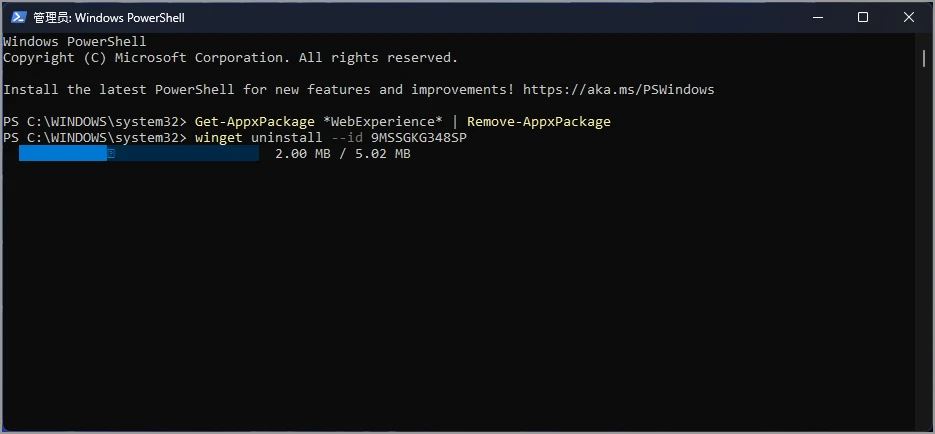The image size is (935, 434).
Task: Click the first 'Windows PowerShell' output line
Action: pyautogui.click(x=75, y=42)
